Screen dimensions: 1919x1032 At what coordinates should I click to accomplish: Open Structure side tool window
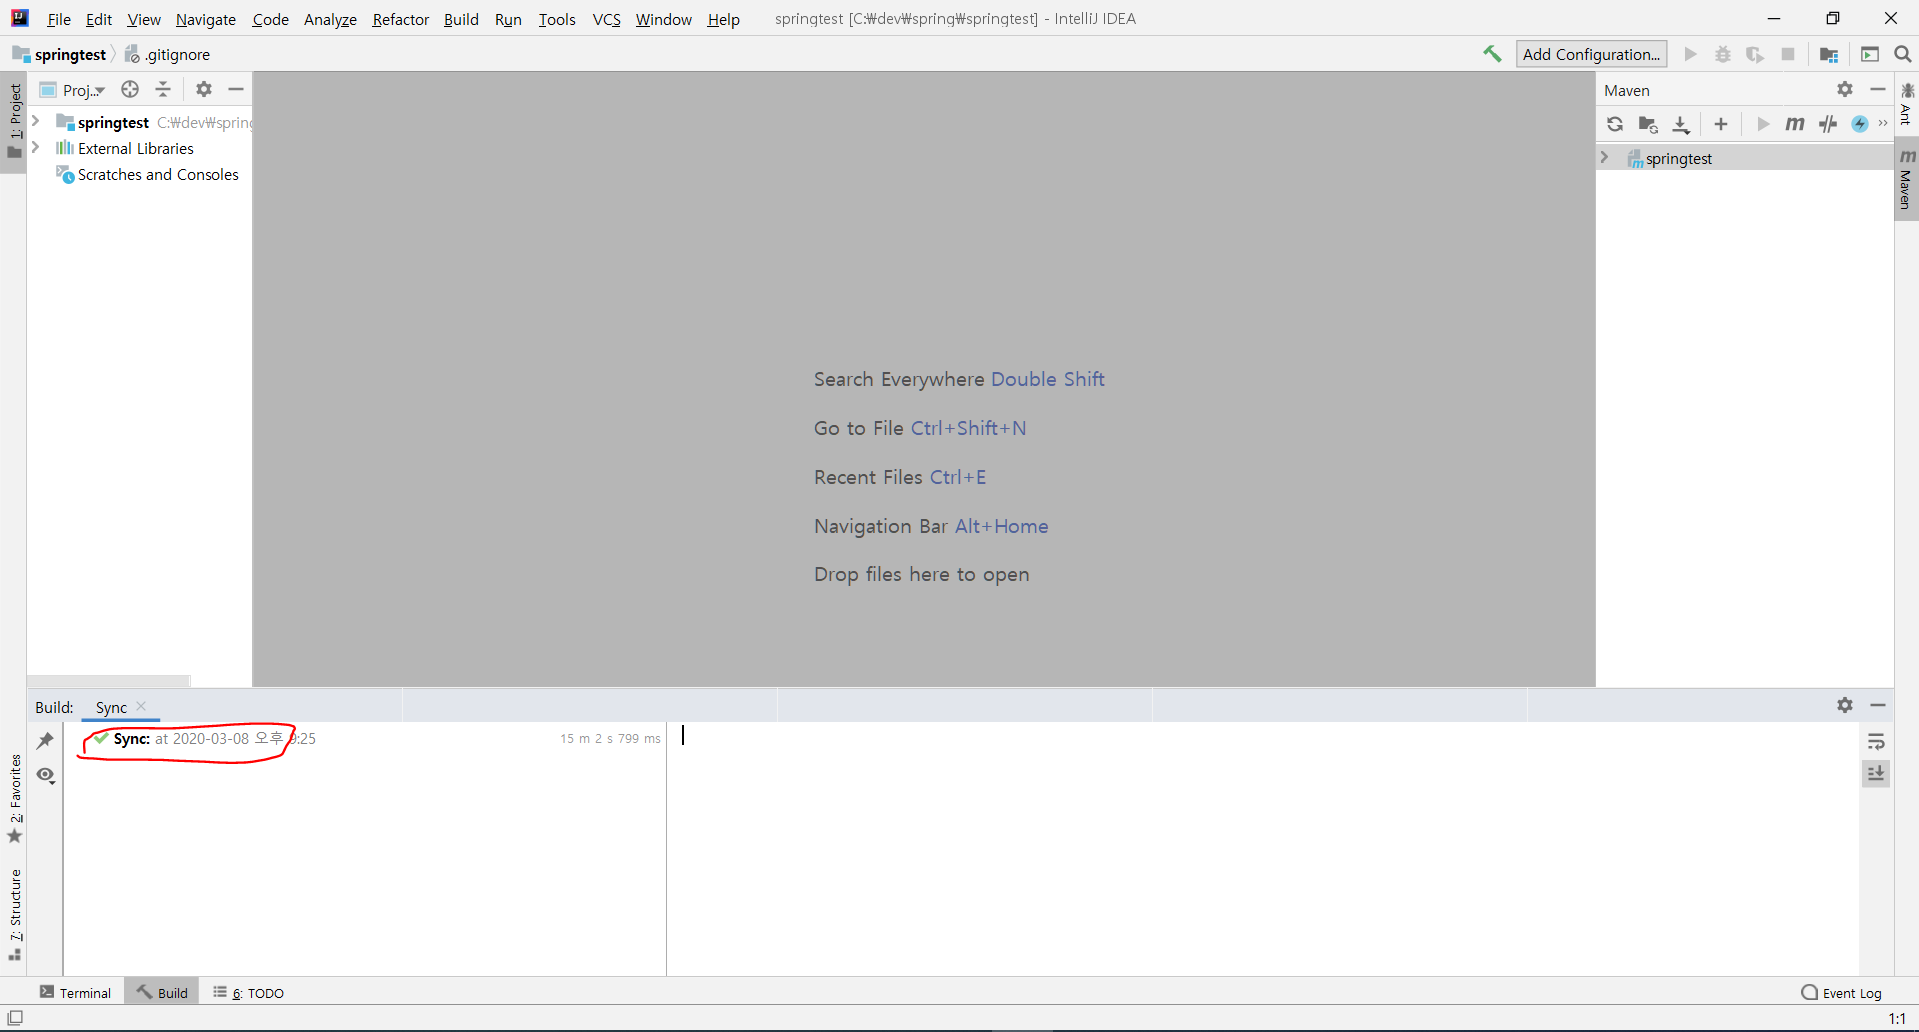click(x=14, y=916)
